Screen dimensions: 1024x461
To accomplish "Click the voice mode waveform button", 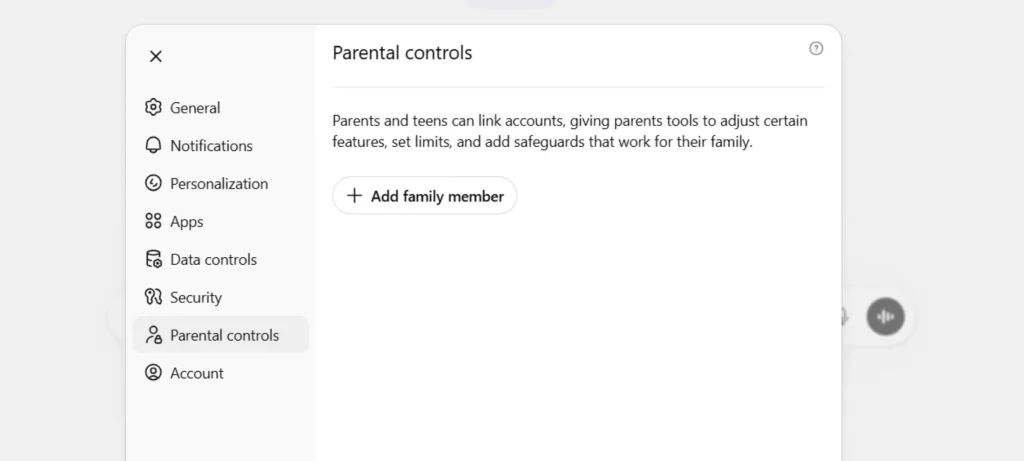I will pos(885,316).
